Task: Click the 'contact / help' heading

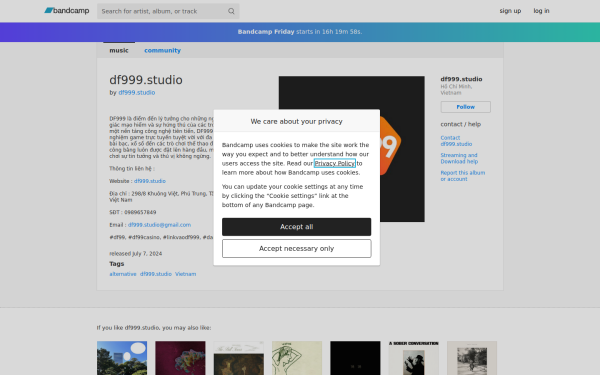Action: (460, 124)
